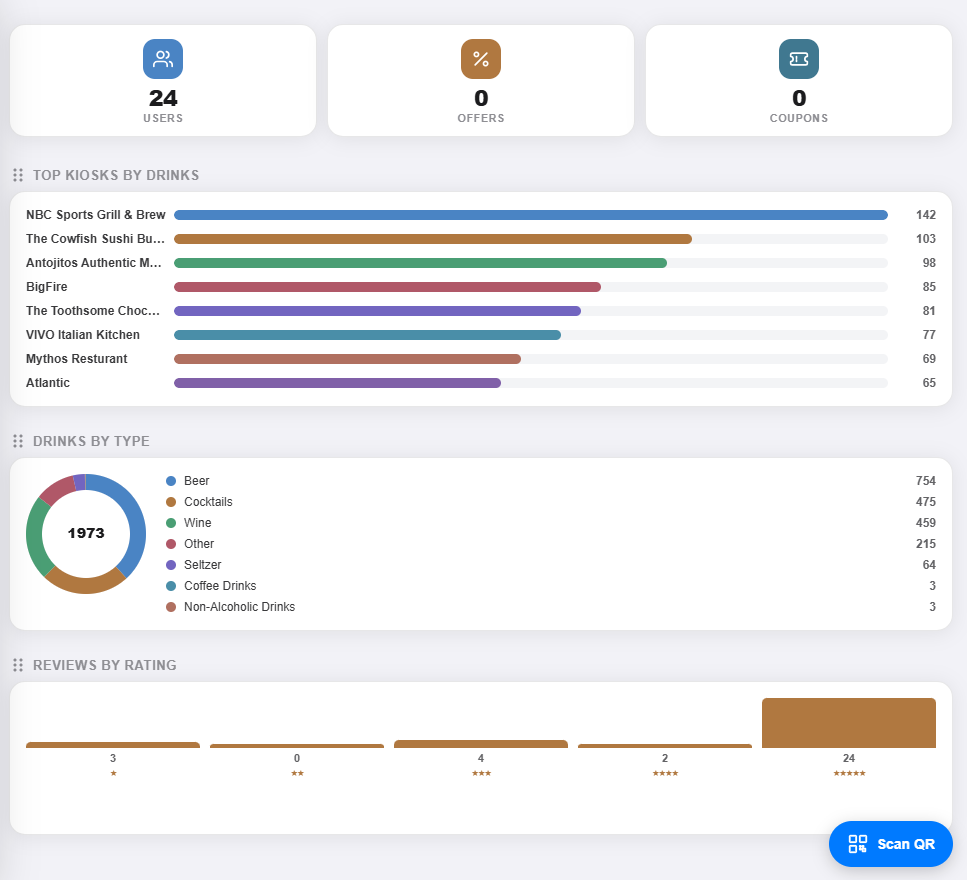This screenshot has width=967, height=880.
Task: Click the QR code icon in Scan QR
Action: pos(857,844)
